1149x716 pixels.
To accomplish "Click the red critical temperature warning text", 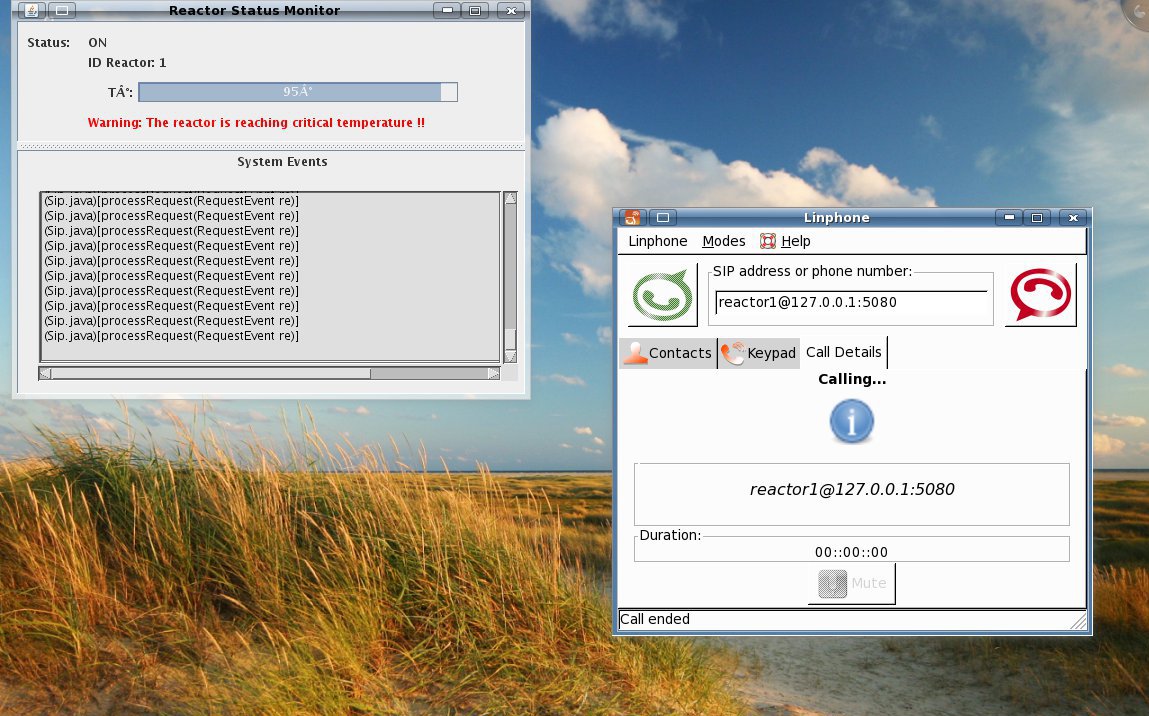I will click(x=256, y=122).
